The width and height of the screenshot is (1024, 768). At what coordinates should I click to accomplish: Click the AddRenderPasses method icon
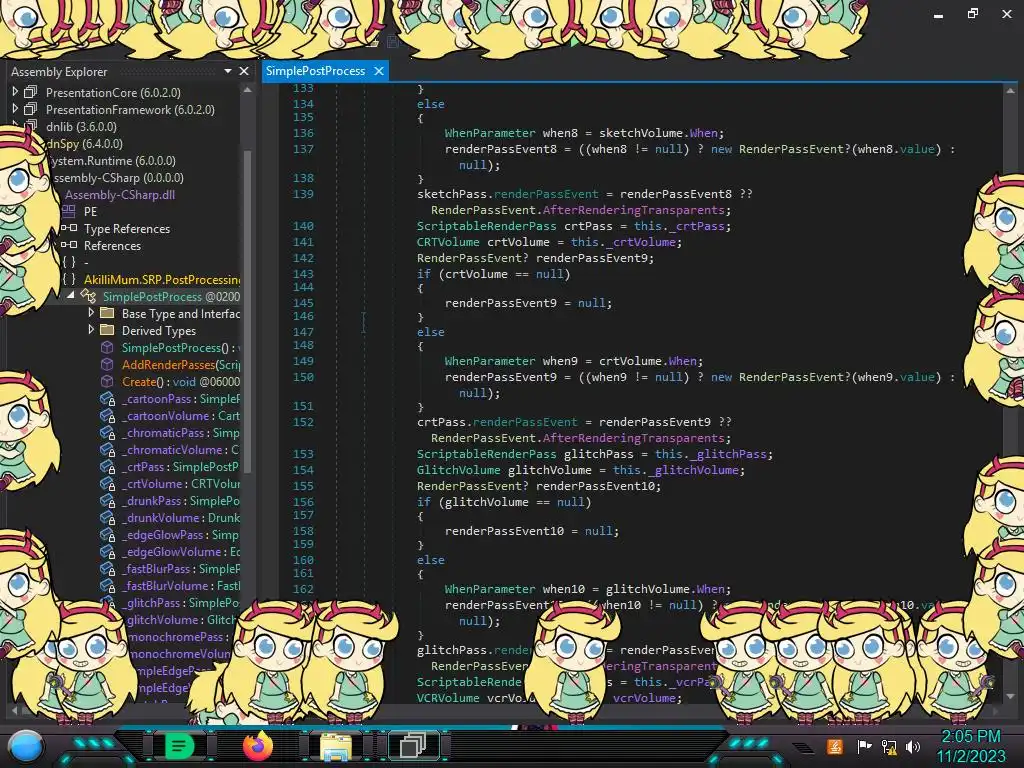click(x=107, y=364)
